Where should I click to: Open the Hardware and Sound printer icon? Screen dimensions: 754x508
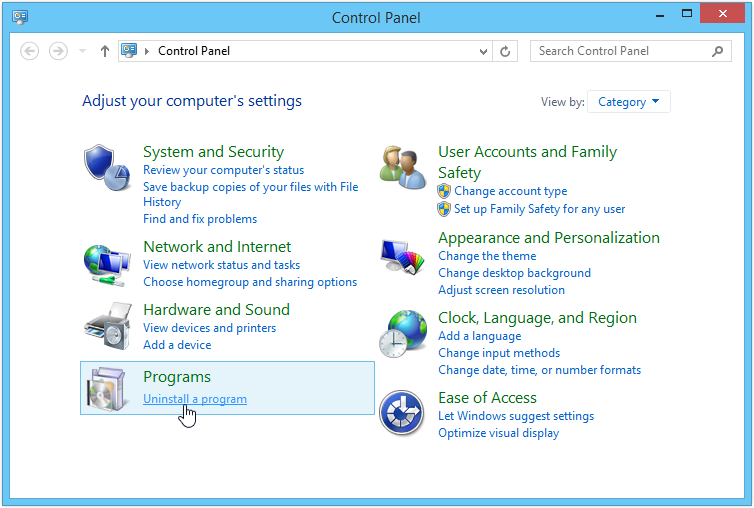click(108, 326)
